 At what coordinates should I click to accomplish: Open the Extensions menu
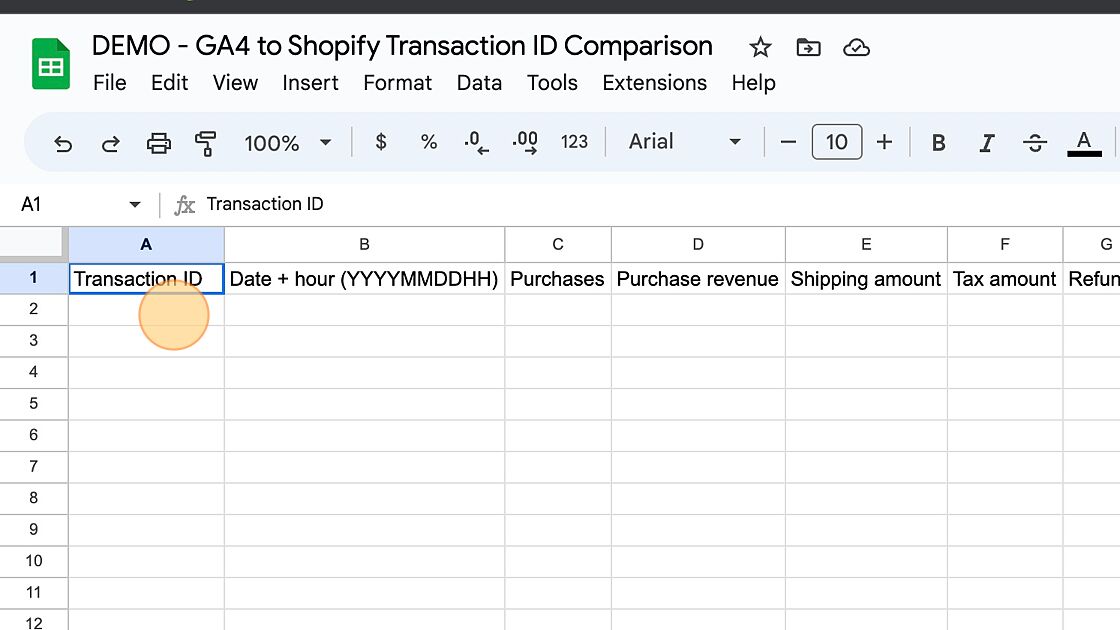pos(654,83)
